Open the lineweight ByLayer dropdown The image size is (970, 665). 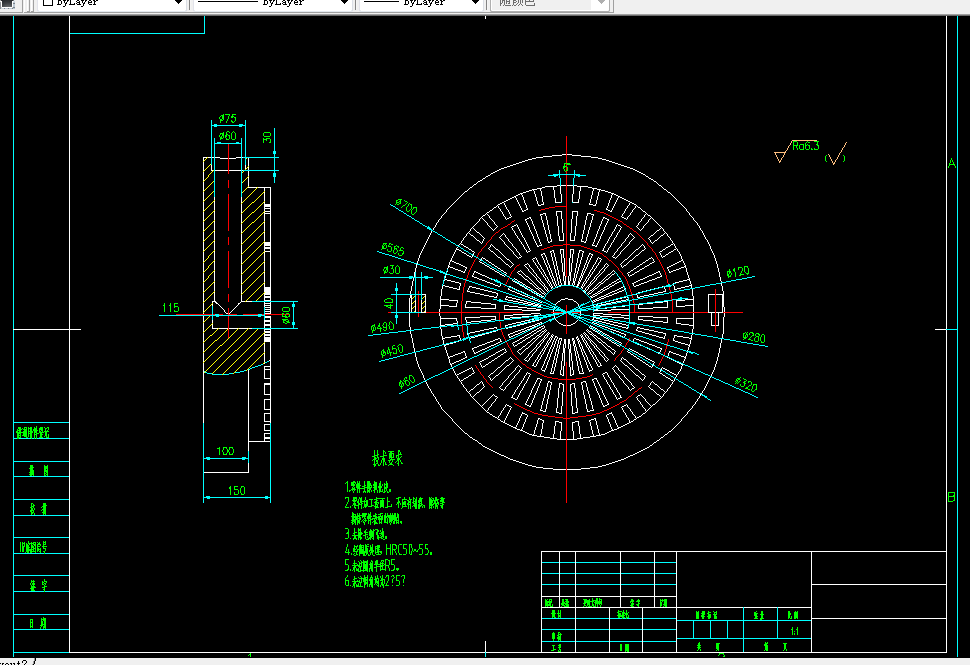tap(421, 3)
